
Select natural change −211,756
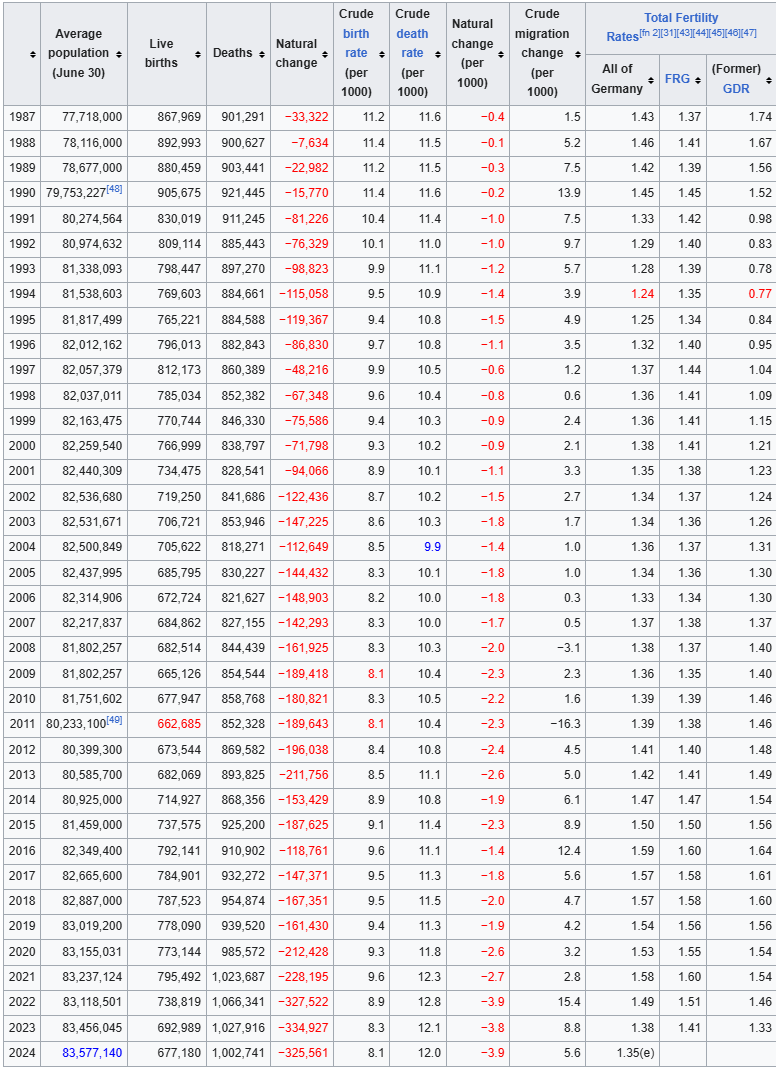(303, 775)
